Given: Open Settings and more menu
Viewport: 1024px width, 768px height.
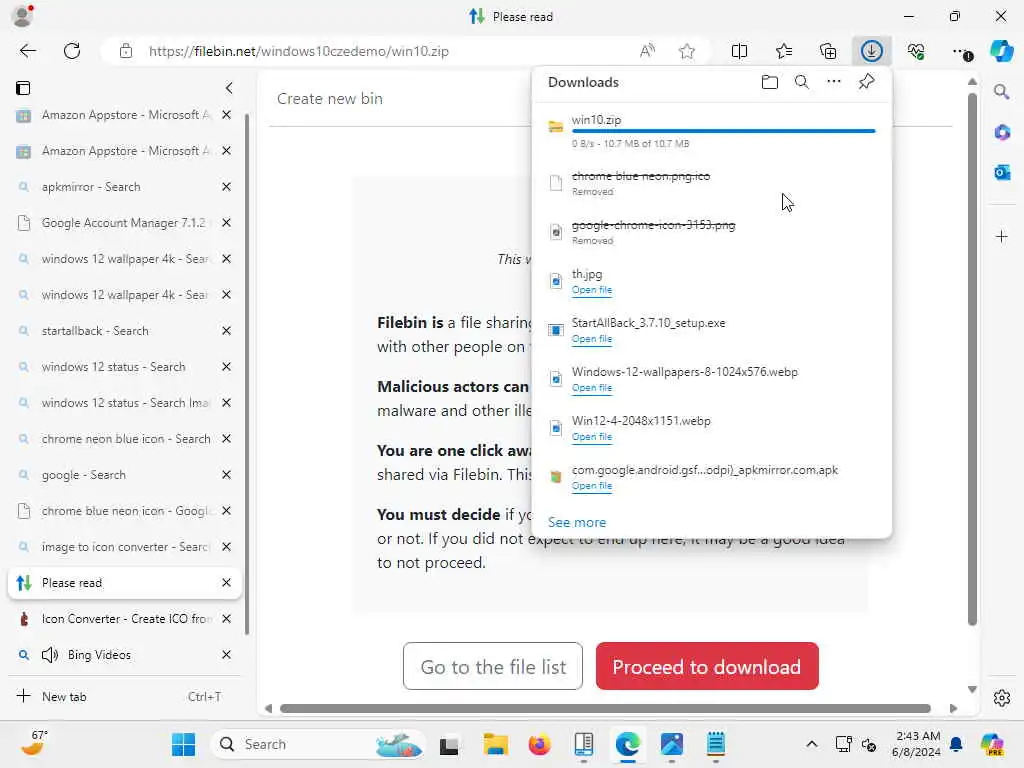Looking at the screenshot, I should point(961,51).
